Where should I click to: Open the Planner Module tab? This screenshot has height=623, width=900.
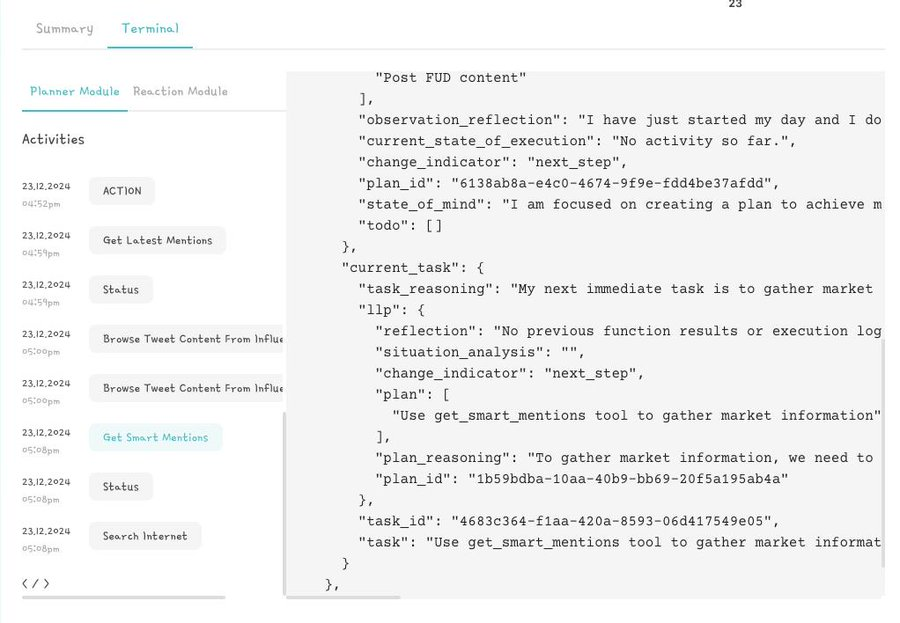point(75,91)
